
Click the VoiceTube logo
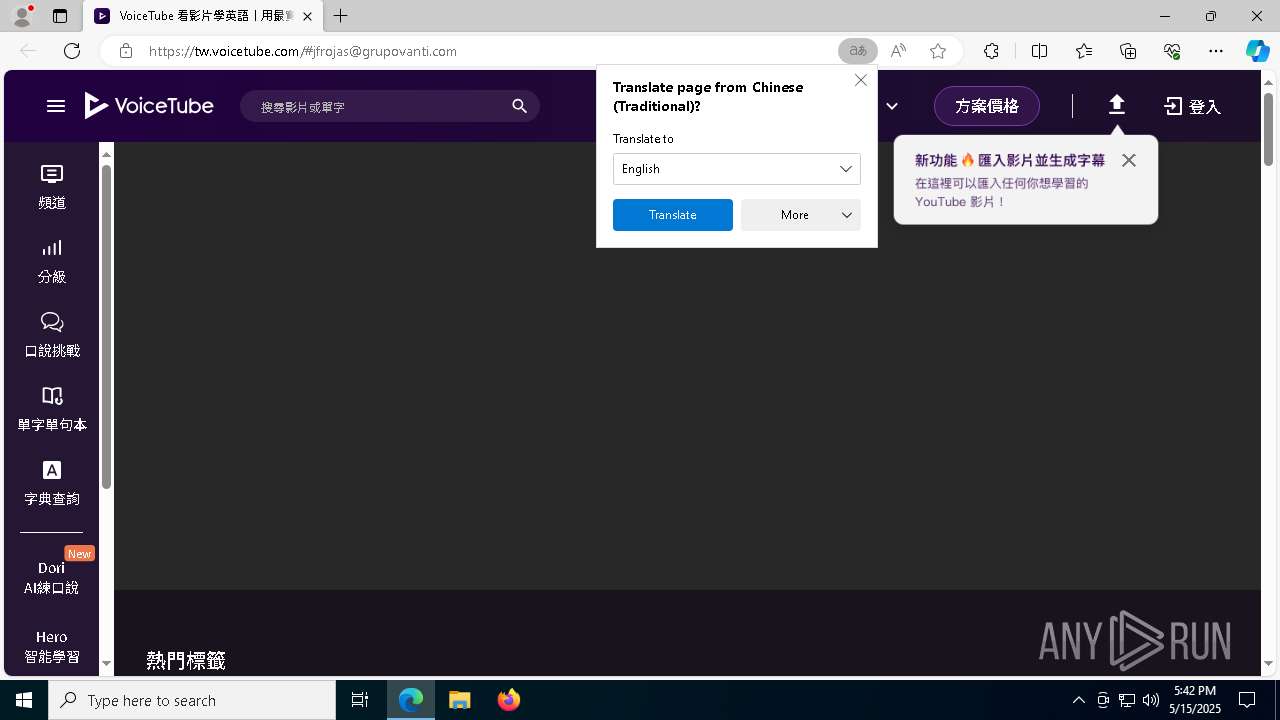tap(149, 106)
